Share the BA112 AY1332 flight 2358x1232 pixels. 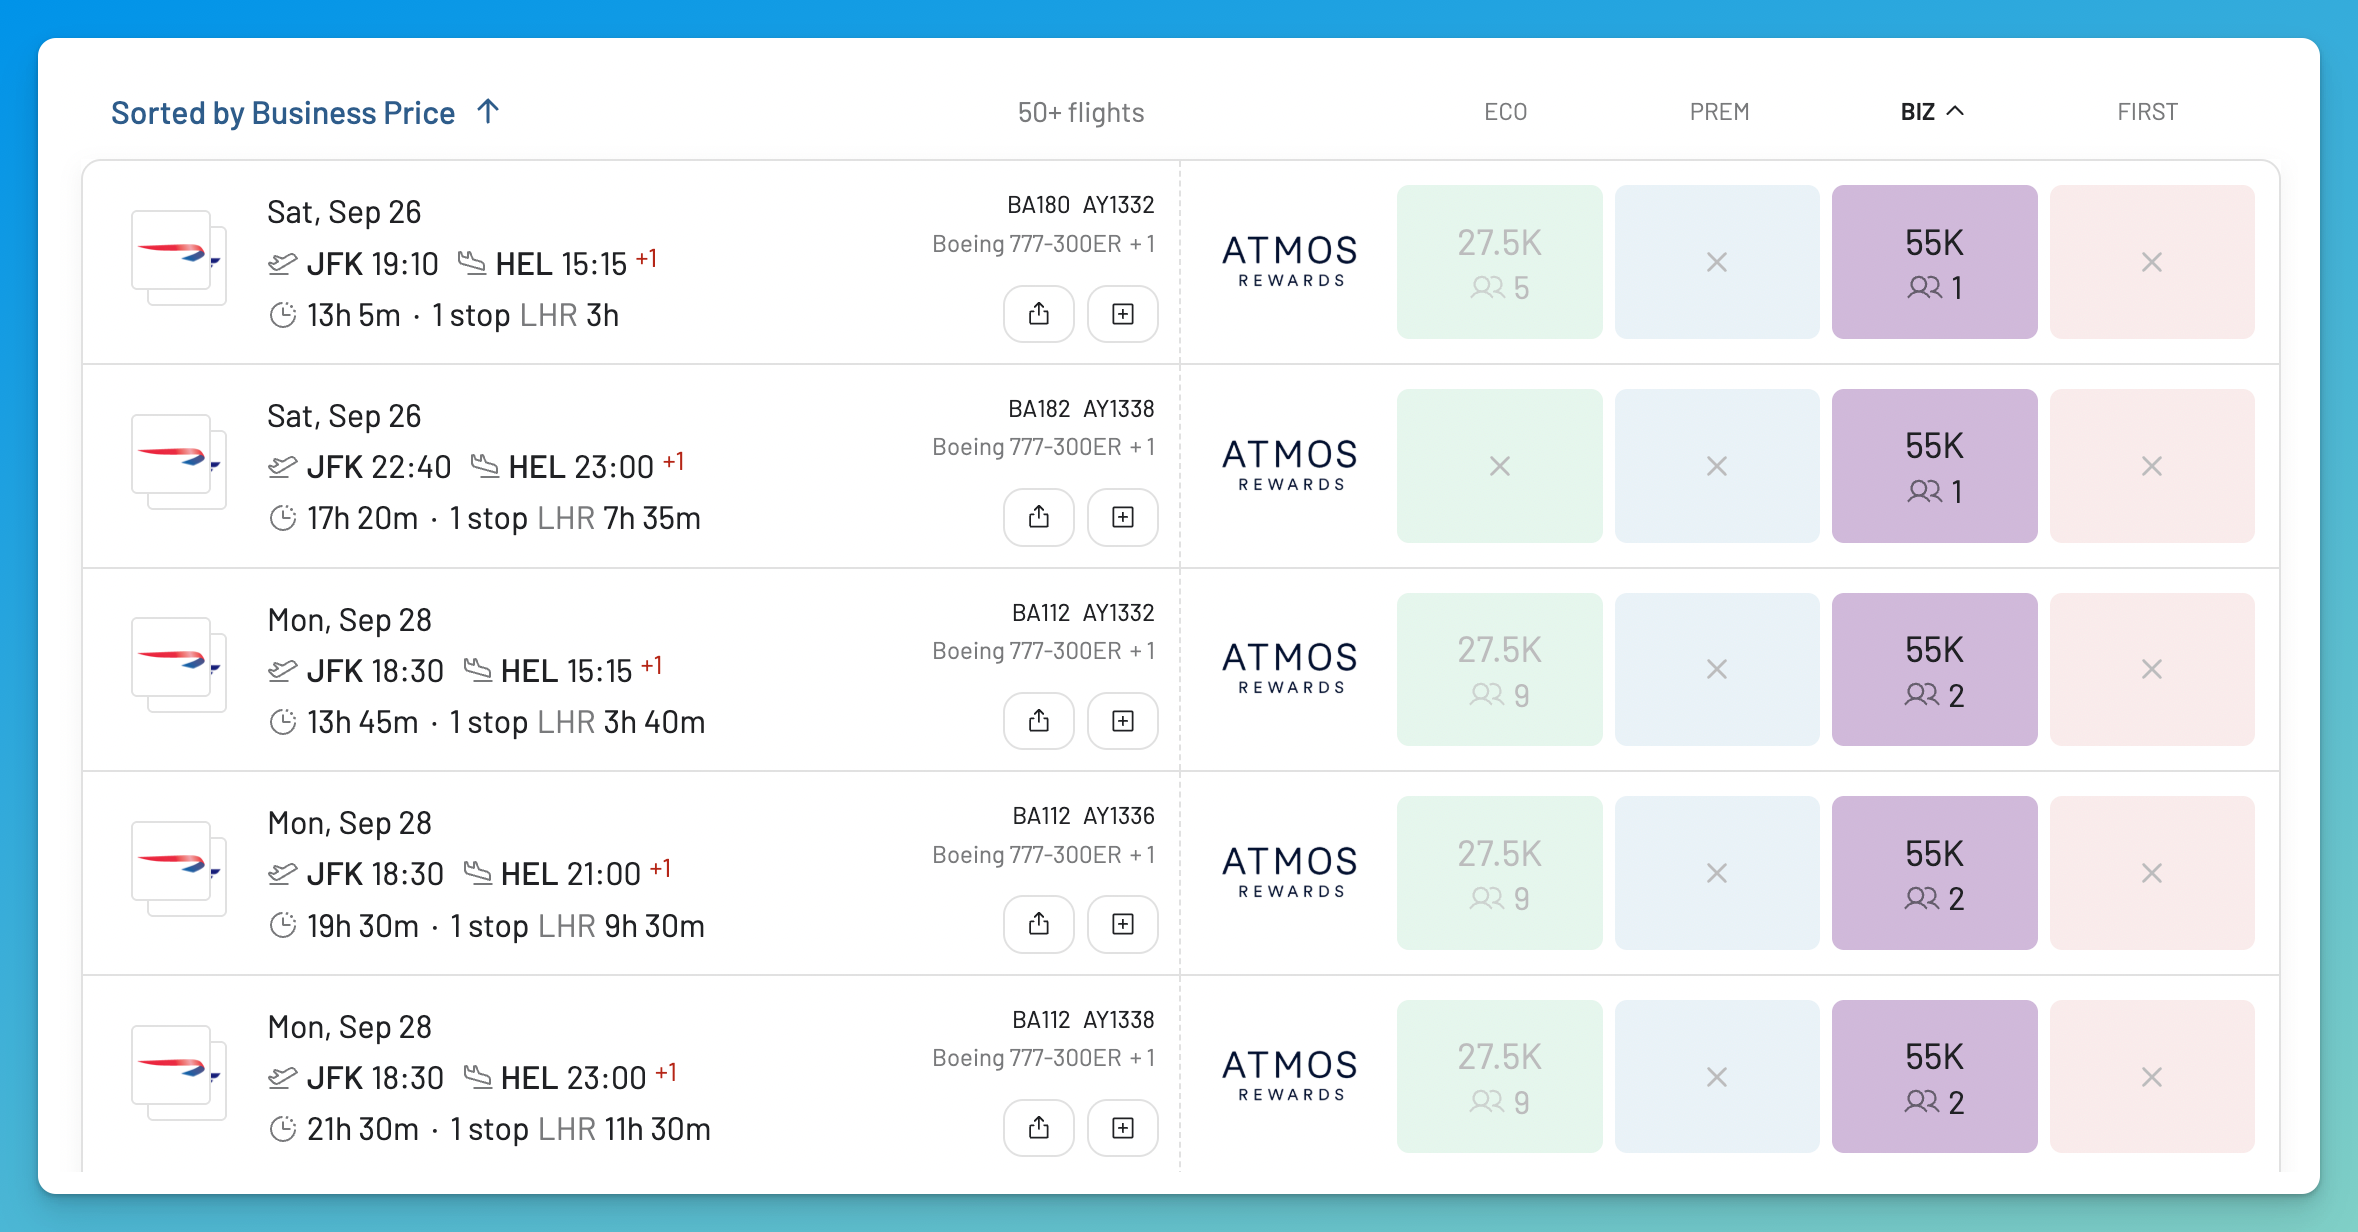1039,721
